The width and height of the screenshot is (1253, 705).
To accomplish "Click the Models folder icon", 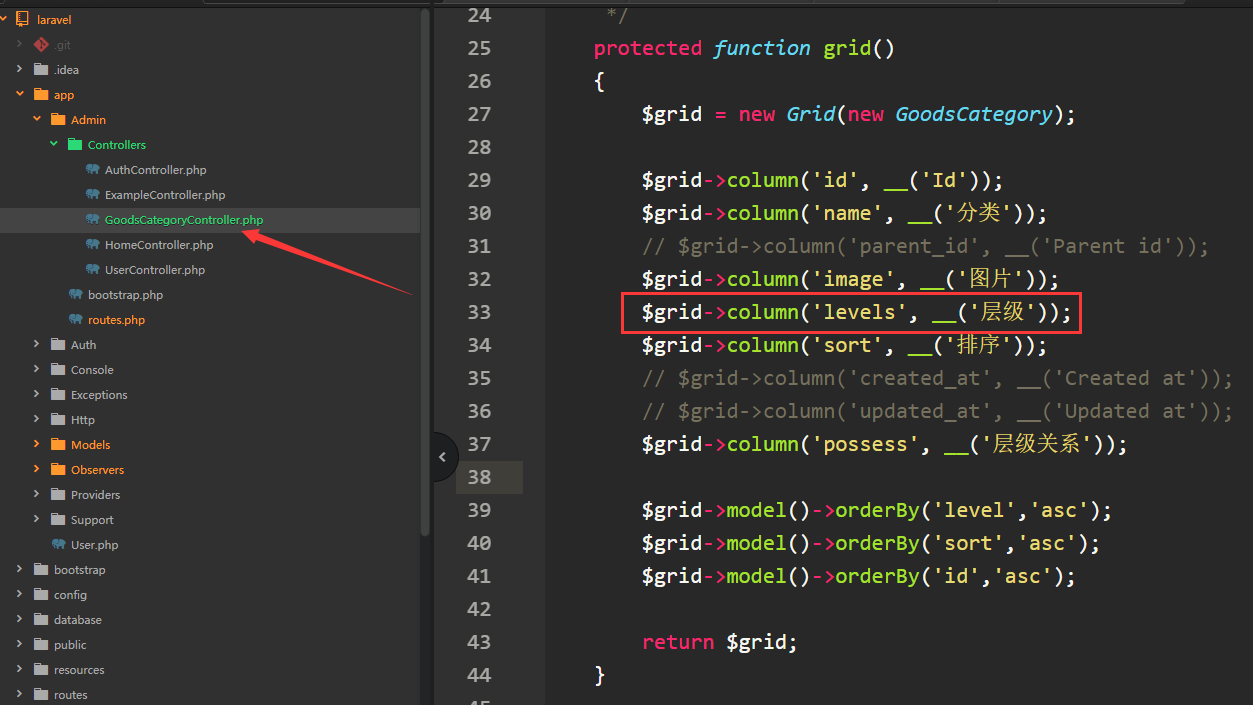I will point(58,444).
